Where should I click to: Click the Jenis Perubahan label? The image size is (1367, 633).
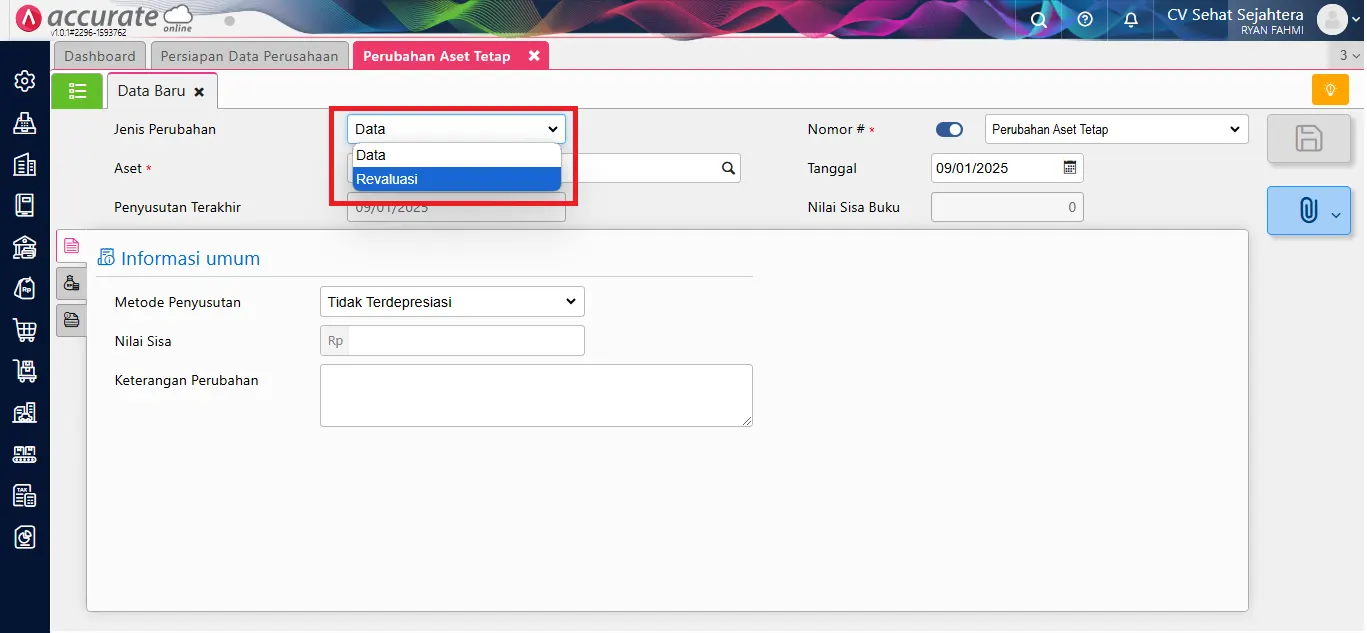click(165, 129)
